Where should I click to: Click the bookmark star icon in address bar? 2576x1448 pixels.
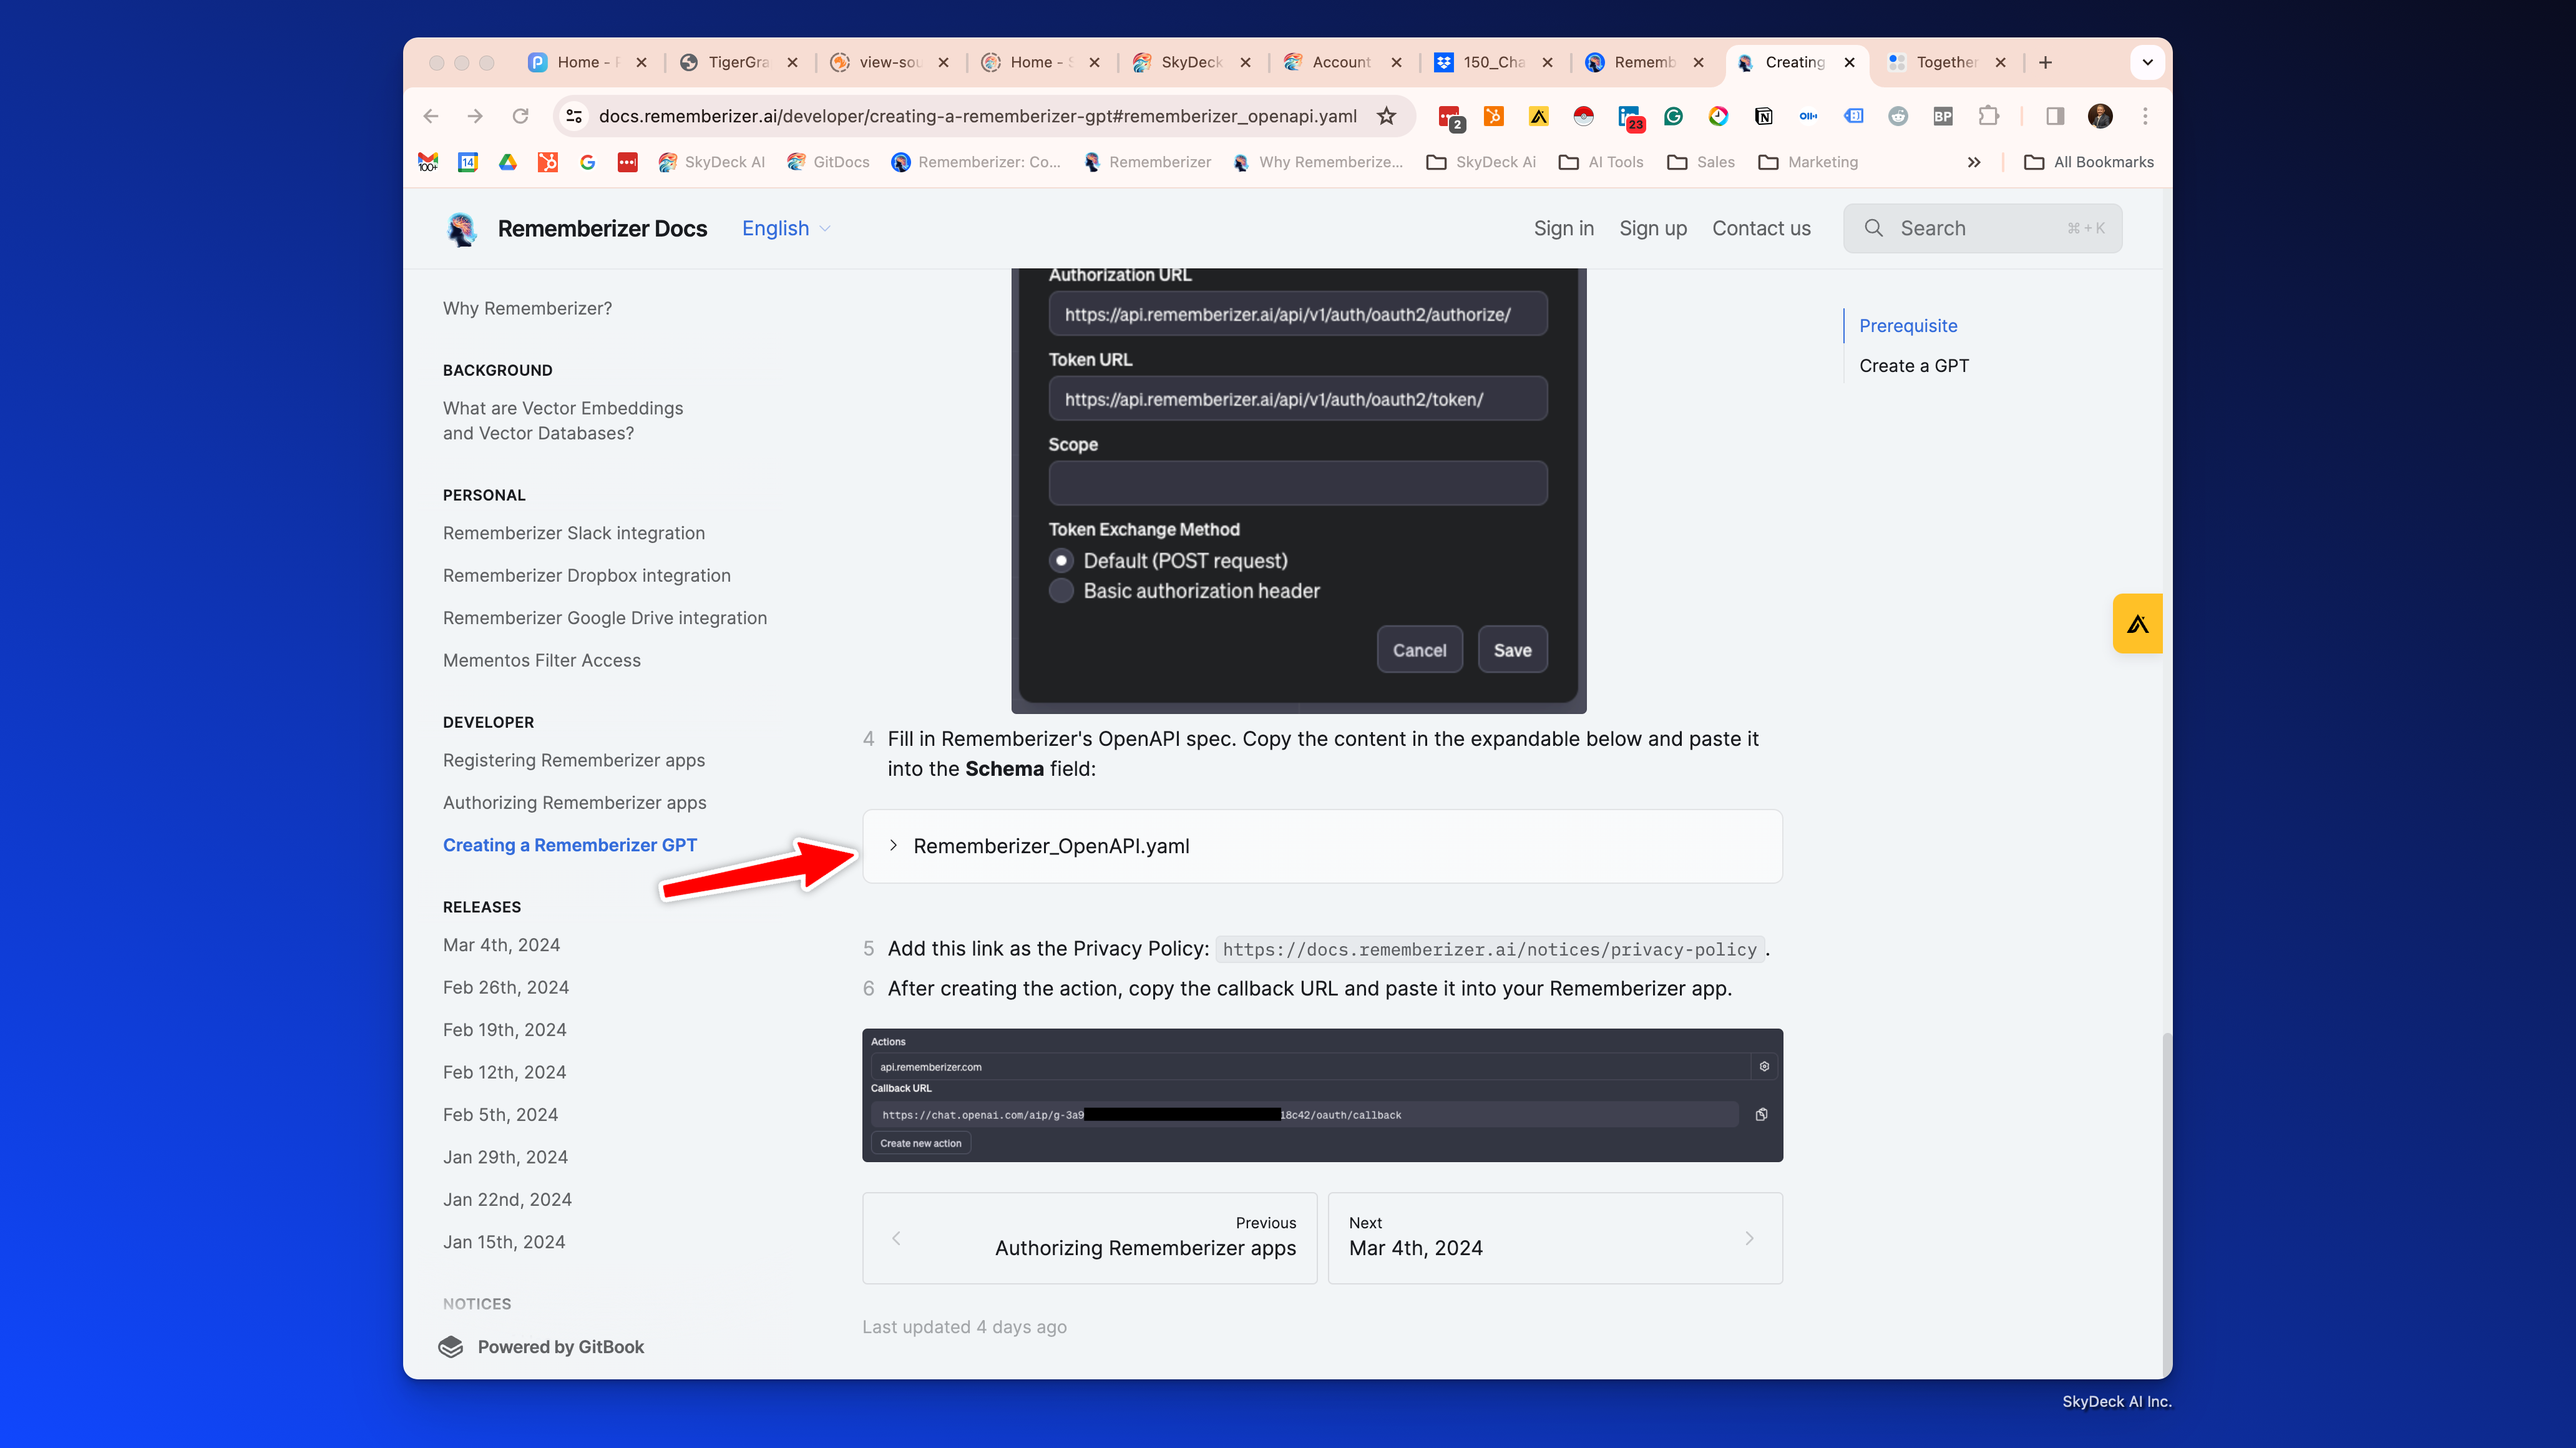coord(1386,116)
